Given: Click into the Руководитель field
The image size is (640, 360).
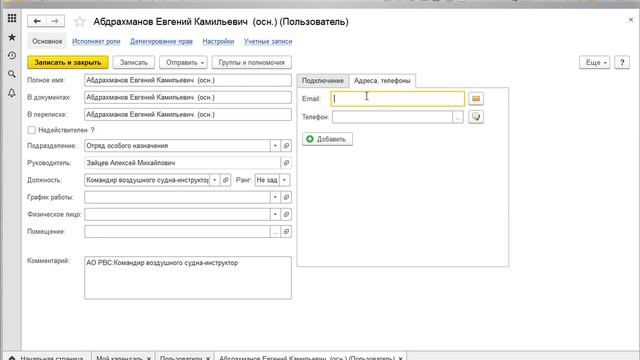Looking at the screenshot, I should (182, 163).
